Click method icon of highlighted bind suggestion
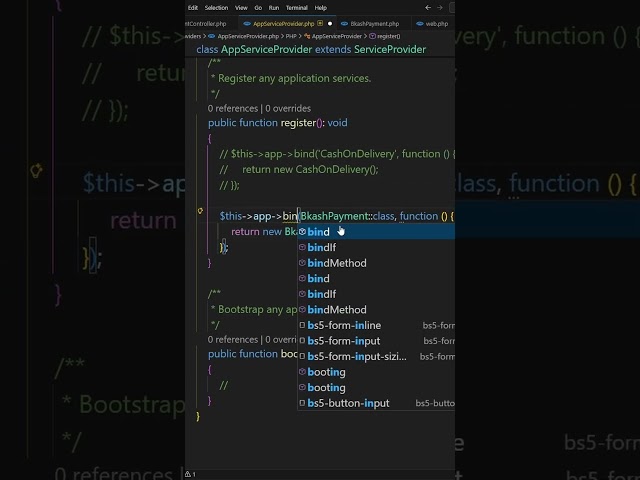Screen dimensions: 640x480 coord(302,232)
